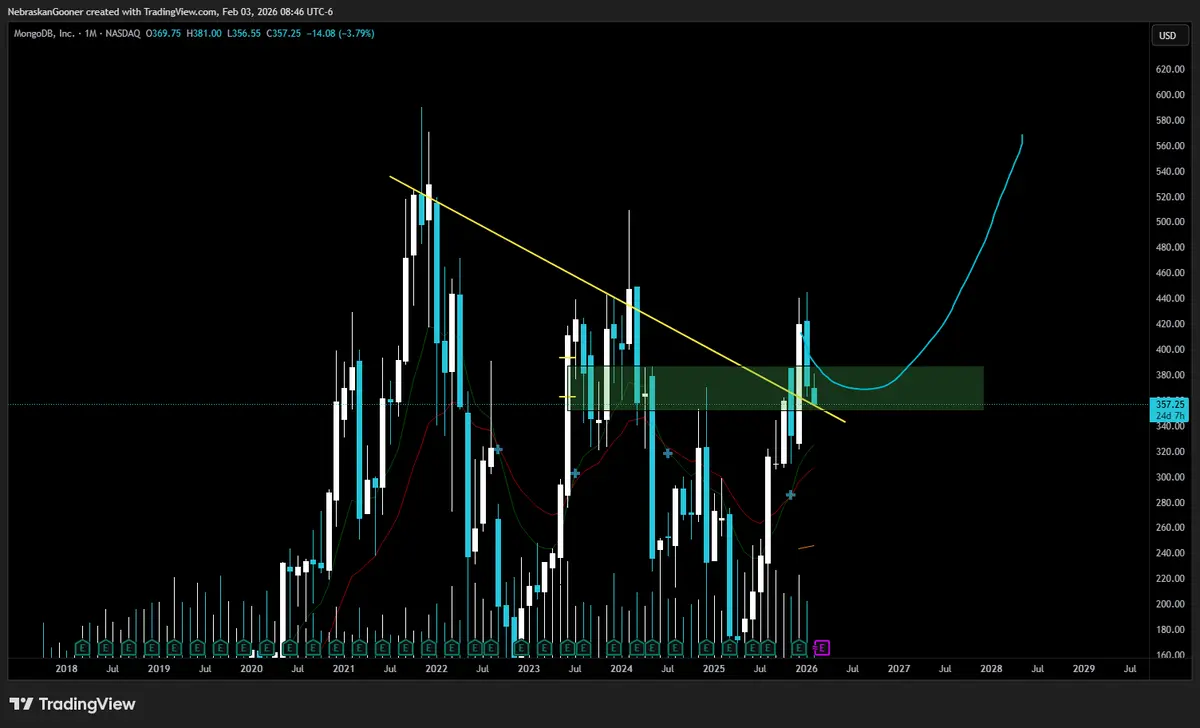1200x728 pixels.
Task: Click the blue plus marker below 2025 candles
Action: click(x=790, y=495)
